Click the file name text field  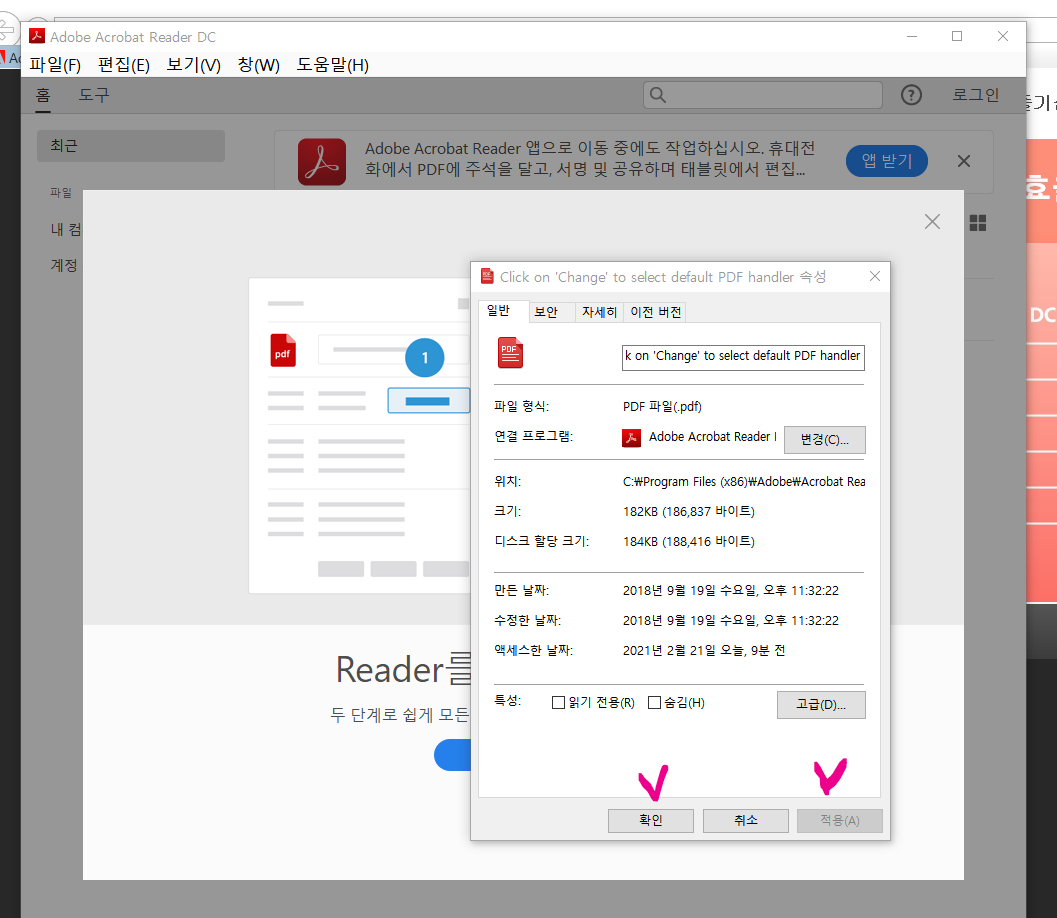pyautogui.click(x=743, y=357)
